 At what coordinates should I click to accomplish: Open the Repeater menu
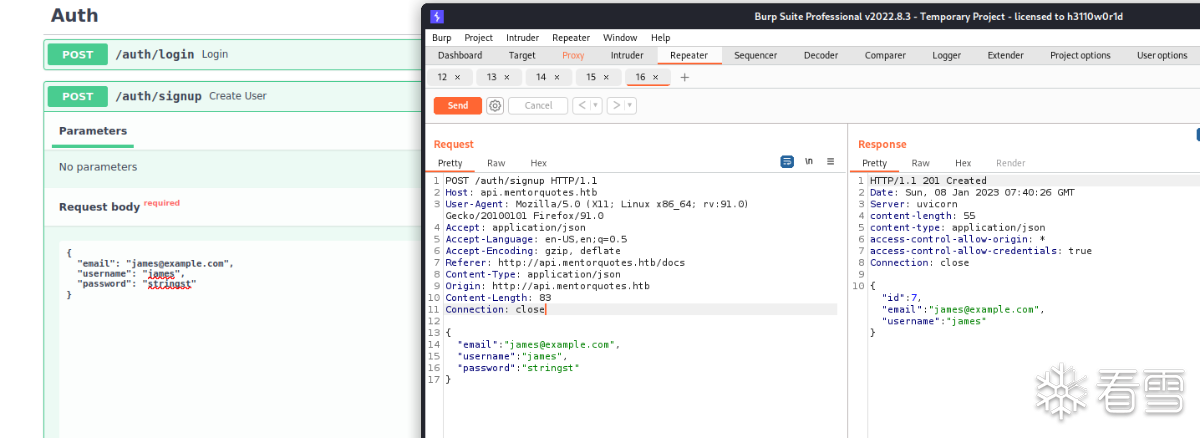pyautogui.click(x=571, y=38)
